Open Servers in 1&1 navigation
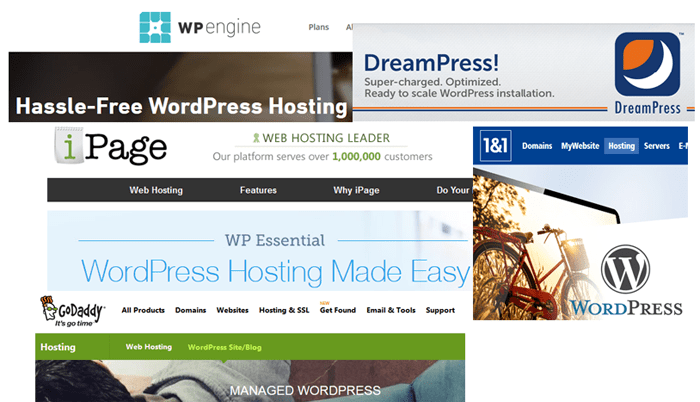The height and width of the screenshot is (402, 700). [657, 146]
